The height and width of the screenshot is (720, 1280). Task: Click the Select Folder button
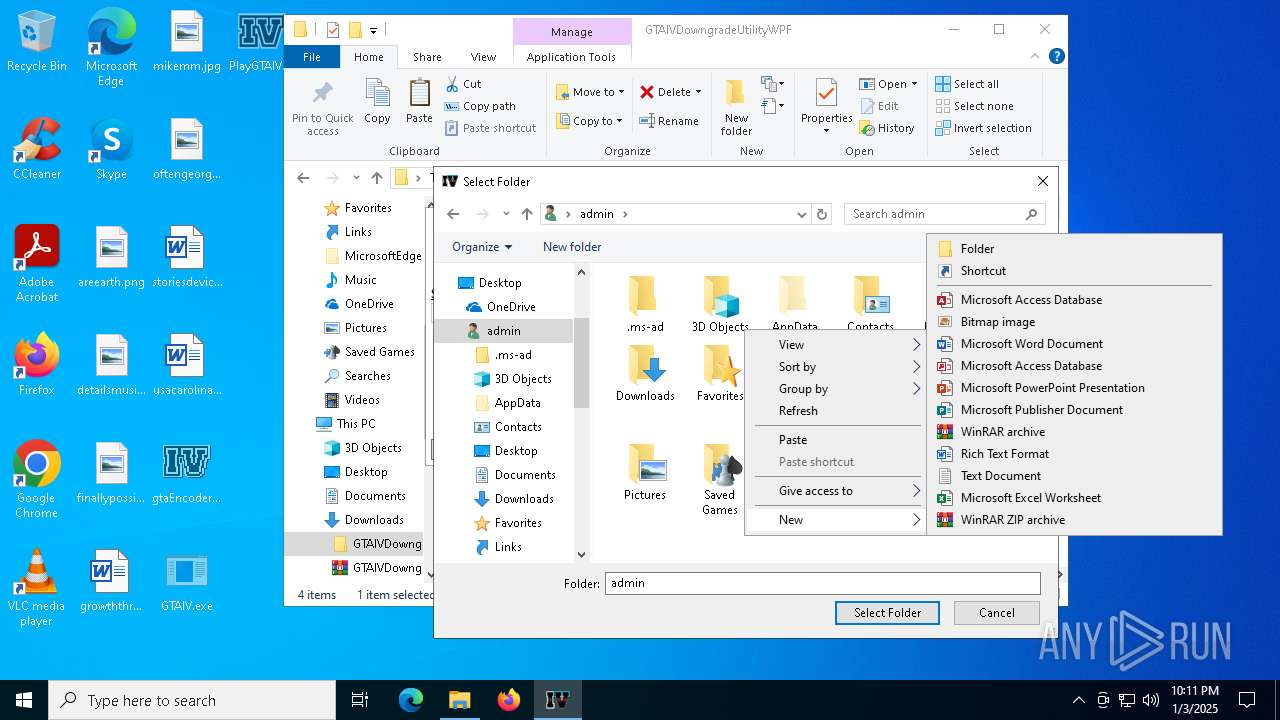click(887, 613)
